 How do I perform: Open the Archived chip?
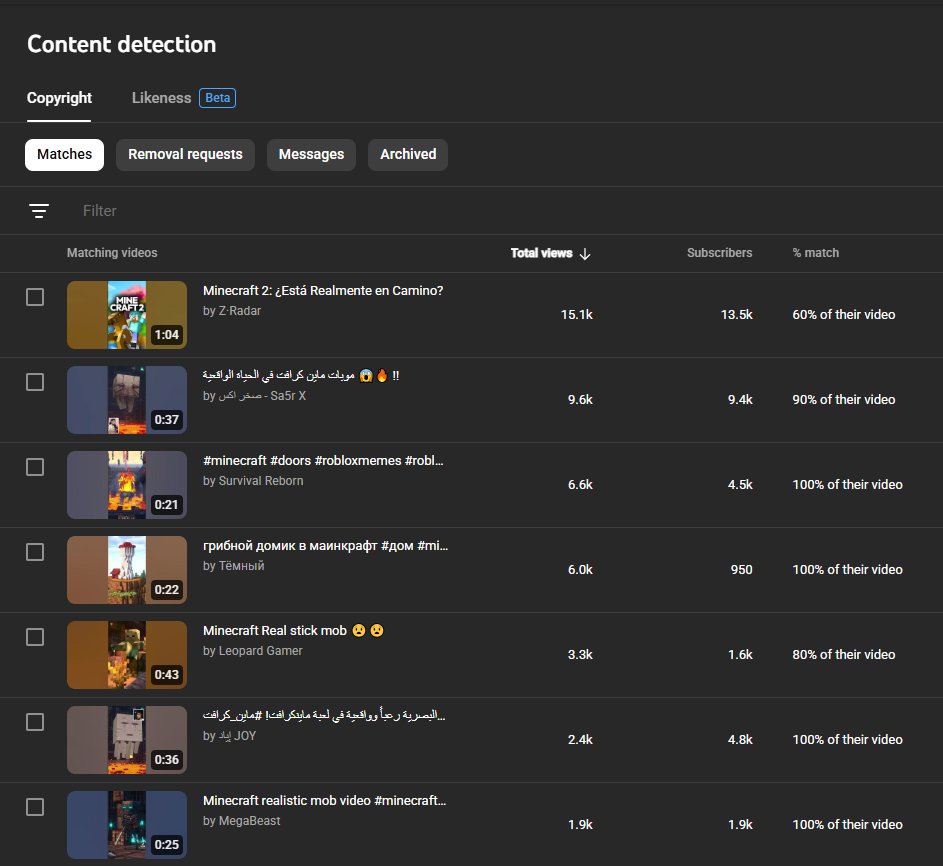point(408,155)
